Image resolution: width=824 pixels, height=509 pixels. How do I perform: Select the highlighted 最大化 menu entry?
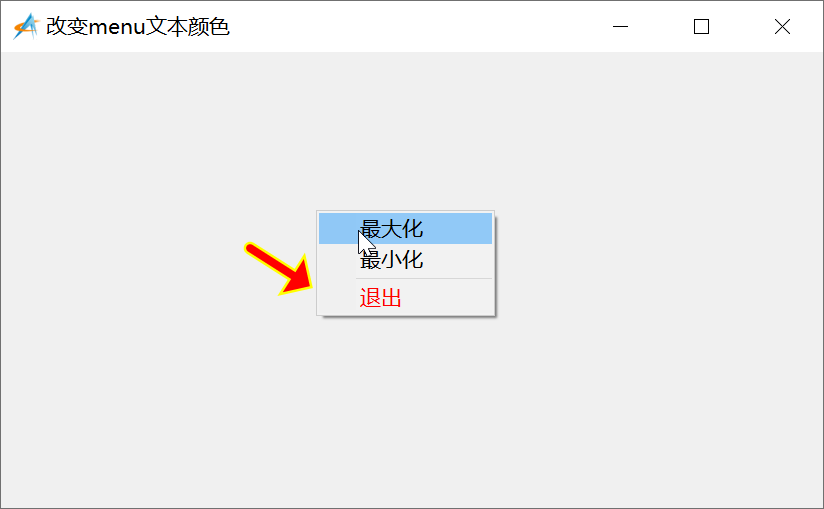click(405, 228)
